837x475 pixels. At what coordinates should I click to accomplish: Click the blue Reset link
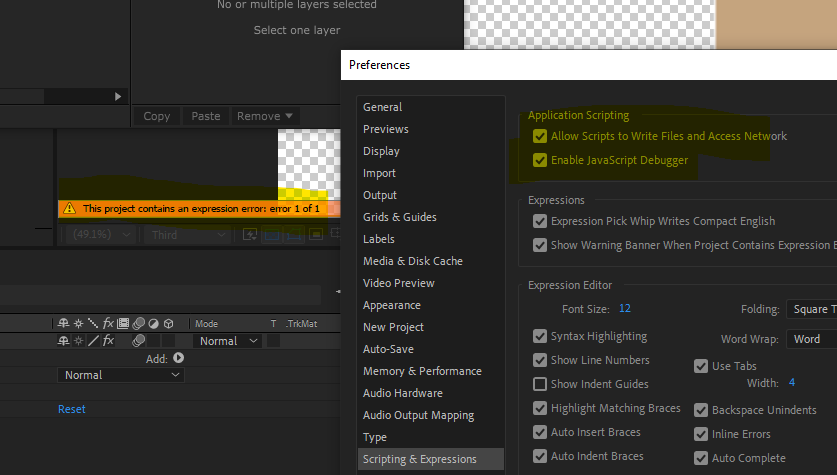(72, 409)
